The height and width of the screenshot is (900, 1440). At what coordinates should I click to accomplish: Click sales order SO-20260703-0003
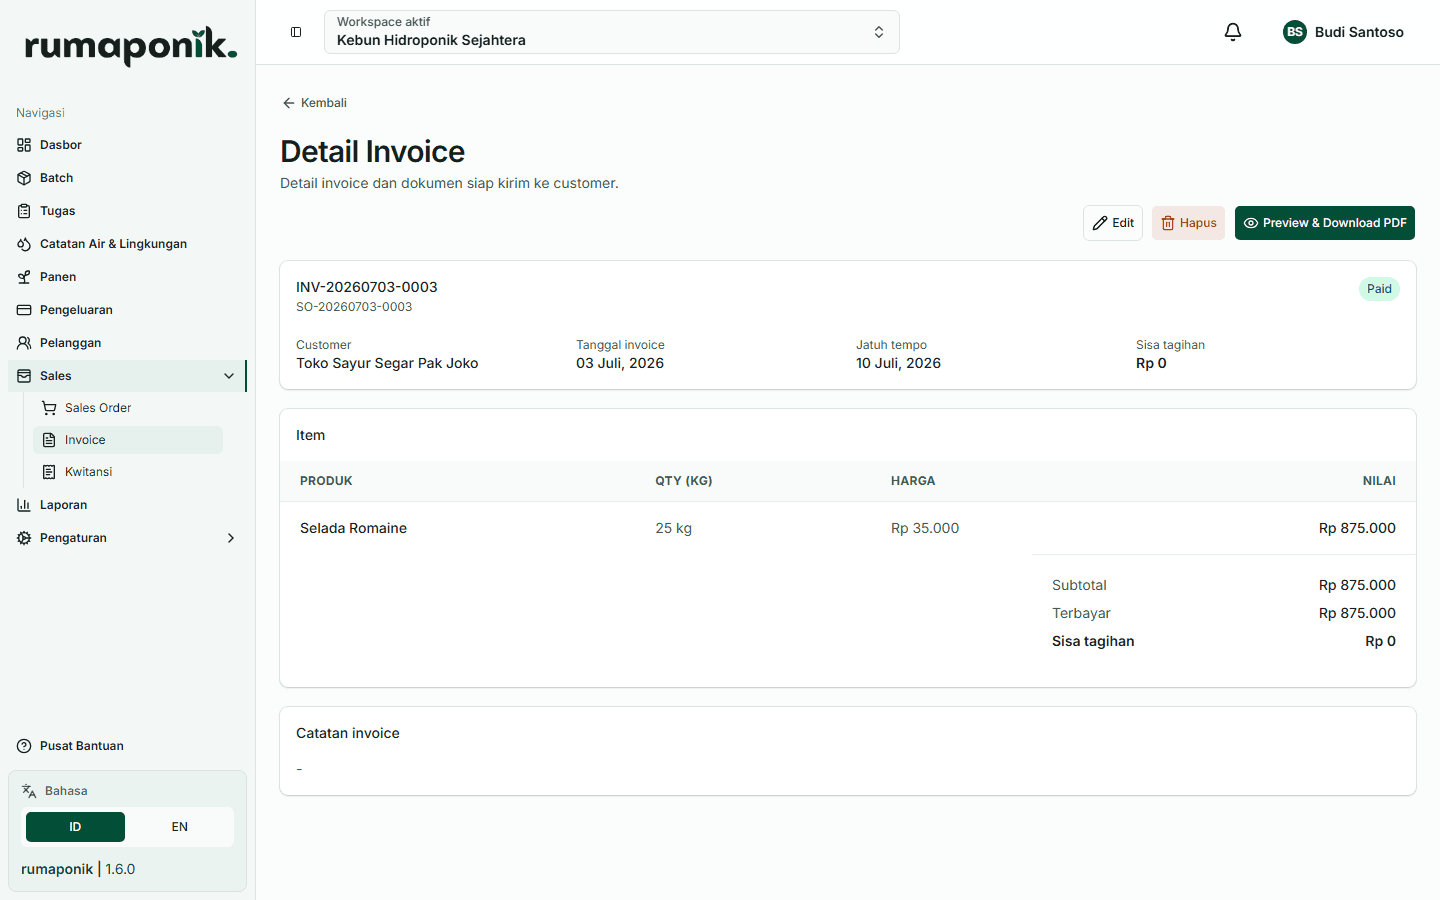pos(354,307)
